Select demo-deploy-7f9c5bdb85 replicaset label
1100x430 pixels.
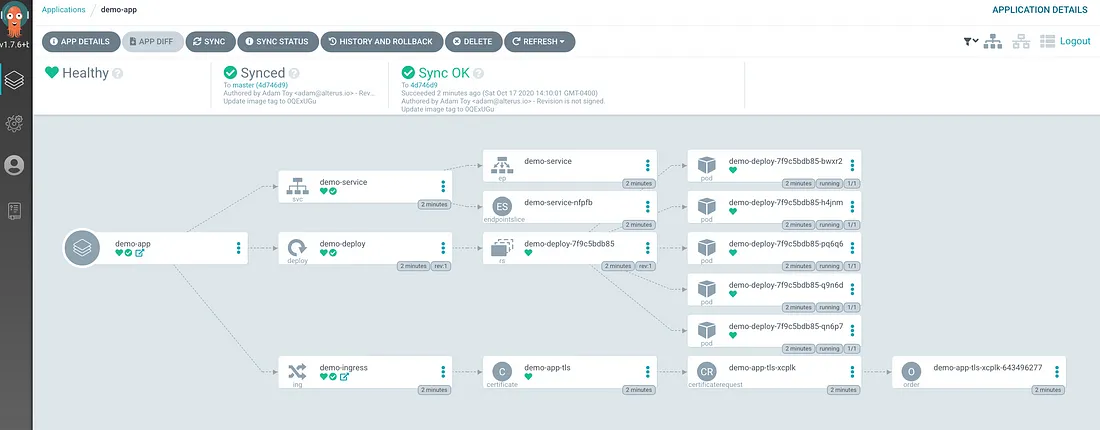coord(570,243)
